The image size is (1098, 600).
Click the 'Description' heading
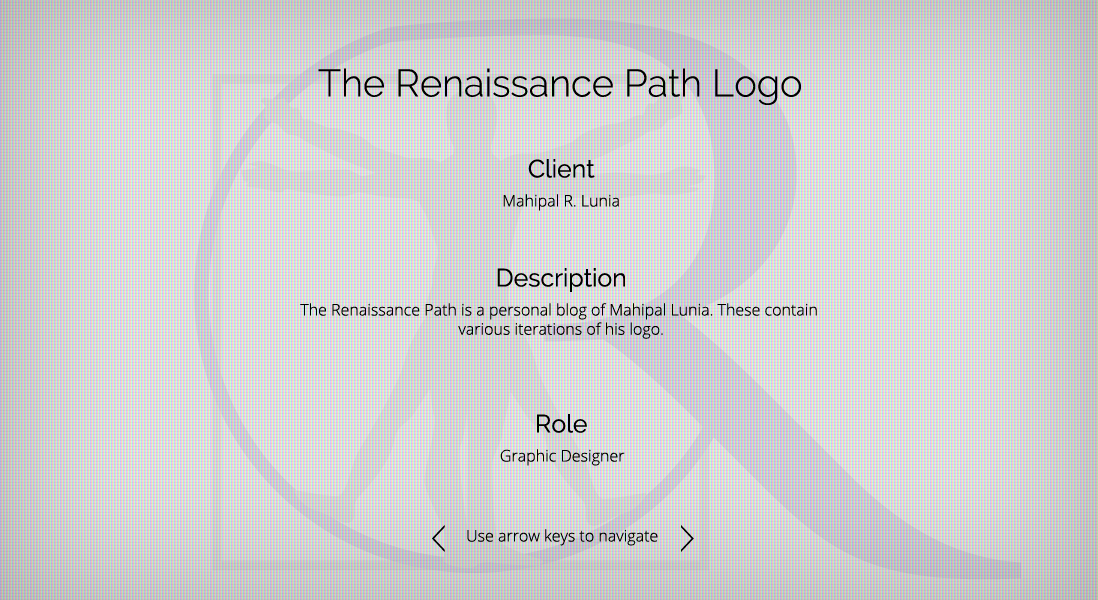(561, 278)
